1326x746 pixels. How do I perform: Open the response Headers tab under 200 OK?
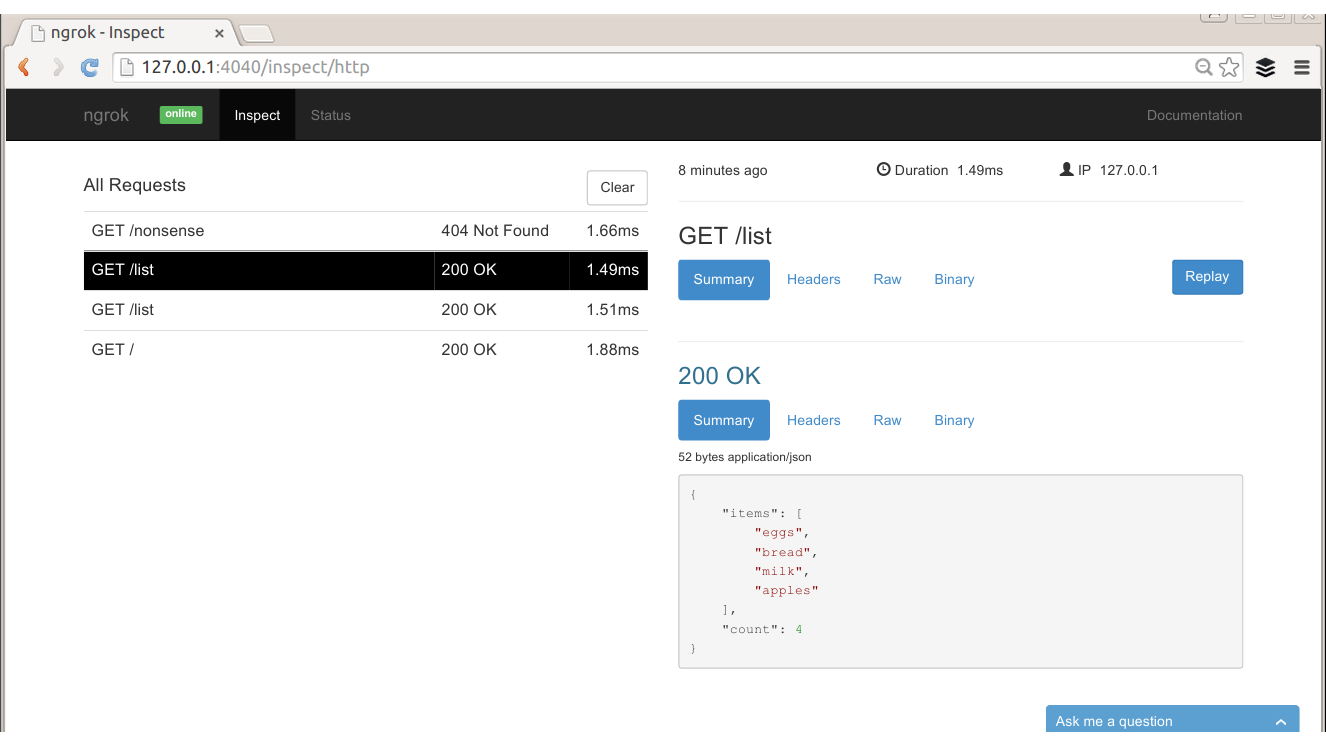pos(813,420)
